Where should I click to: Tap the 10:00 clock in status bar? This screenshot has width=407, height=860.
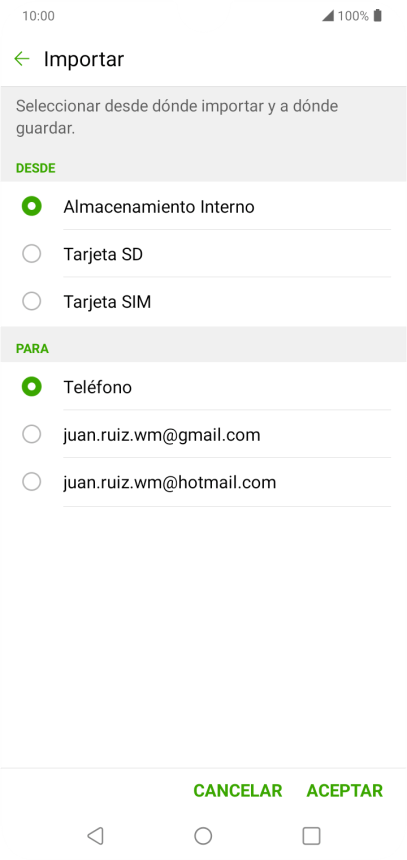pyautogui.click(x=38, y=16)
